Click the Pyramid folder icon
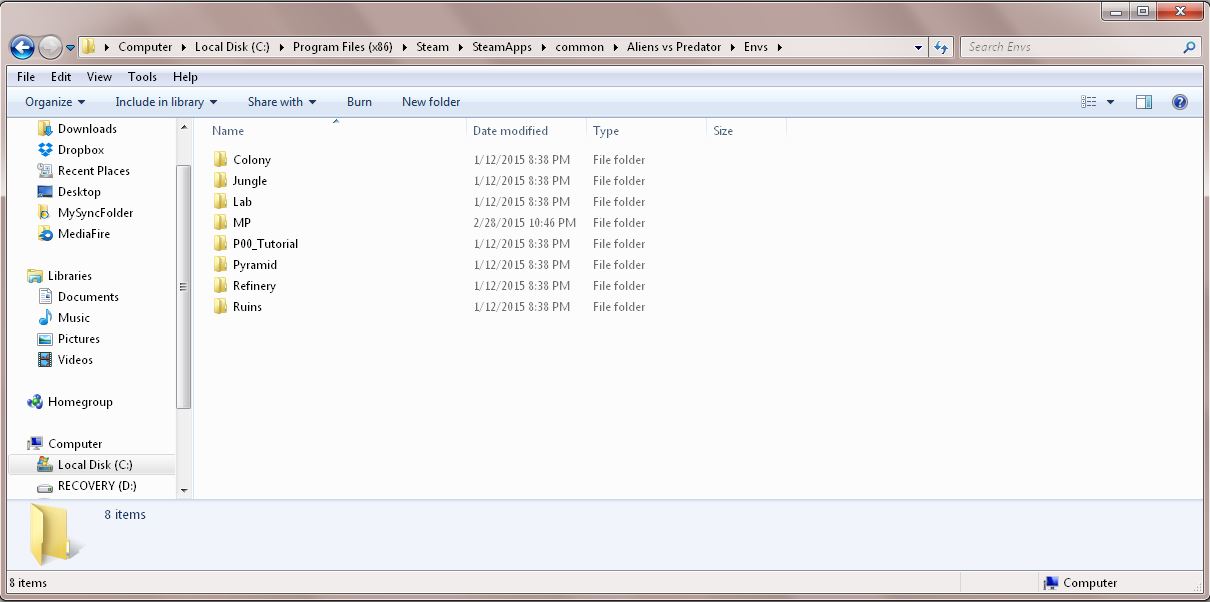Image resolution: width=1210 pixels, height=602 pixels. click(x=221, y=265)
